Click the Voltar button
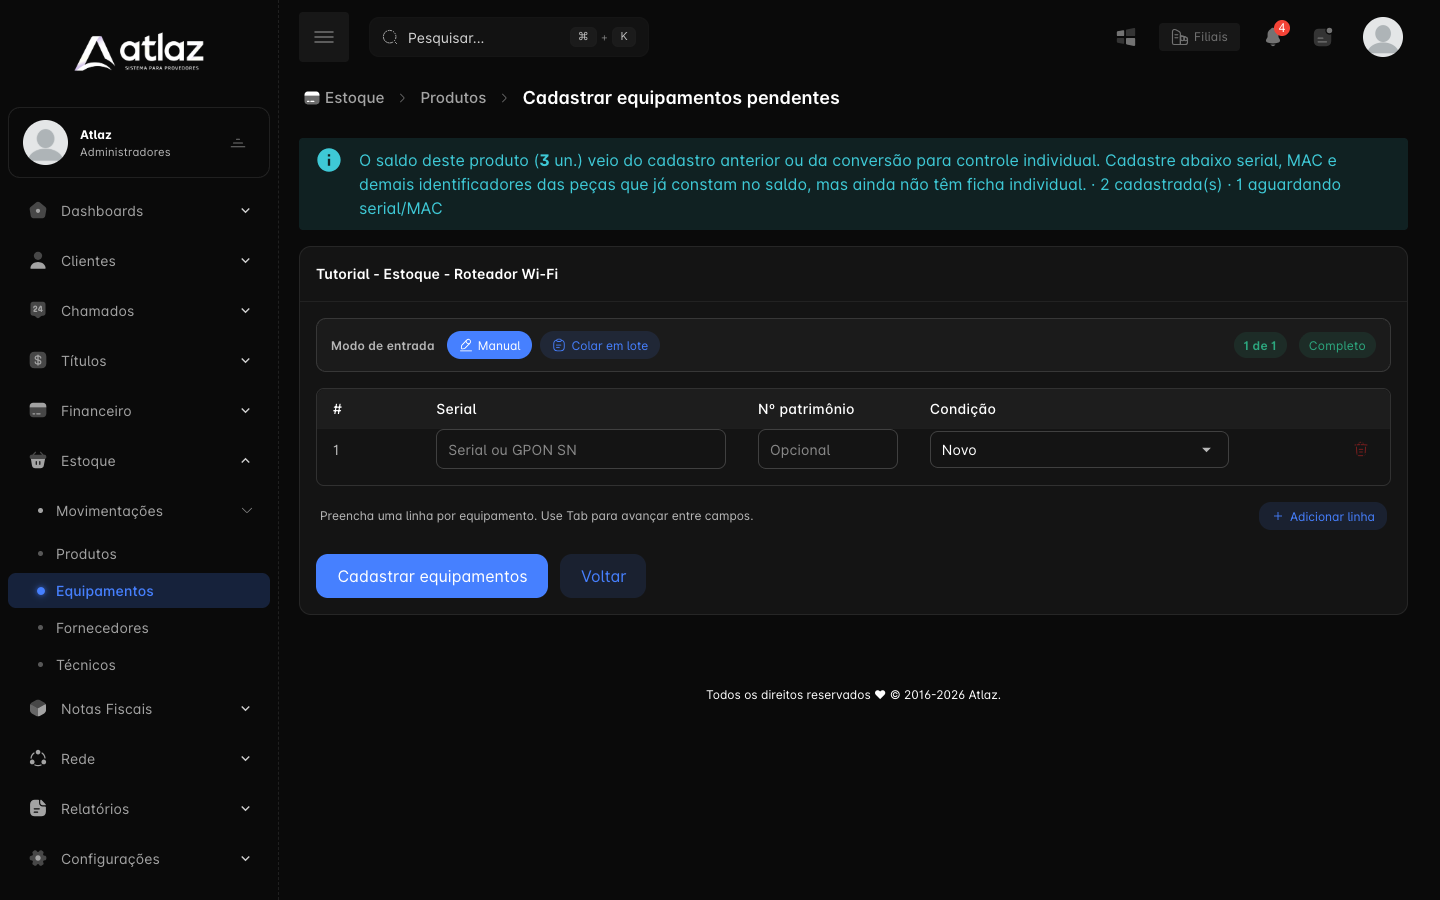 tap(603, 576)
